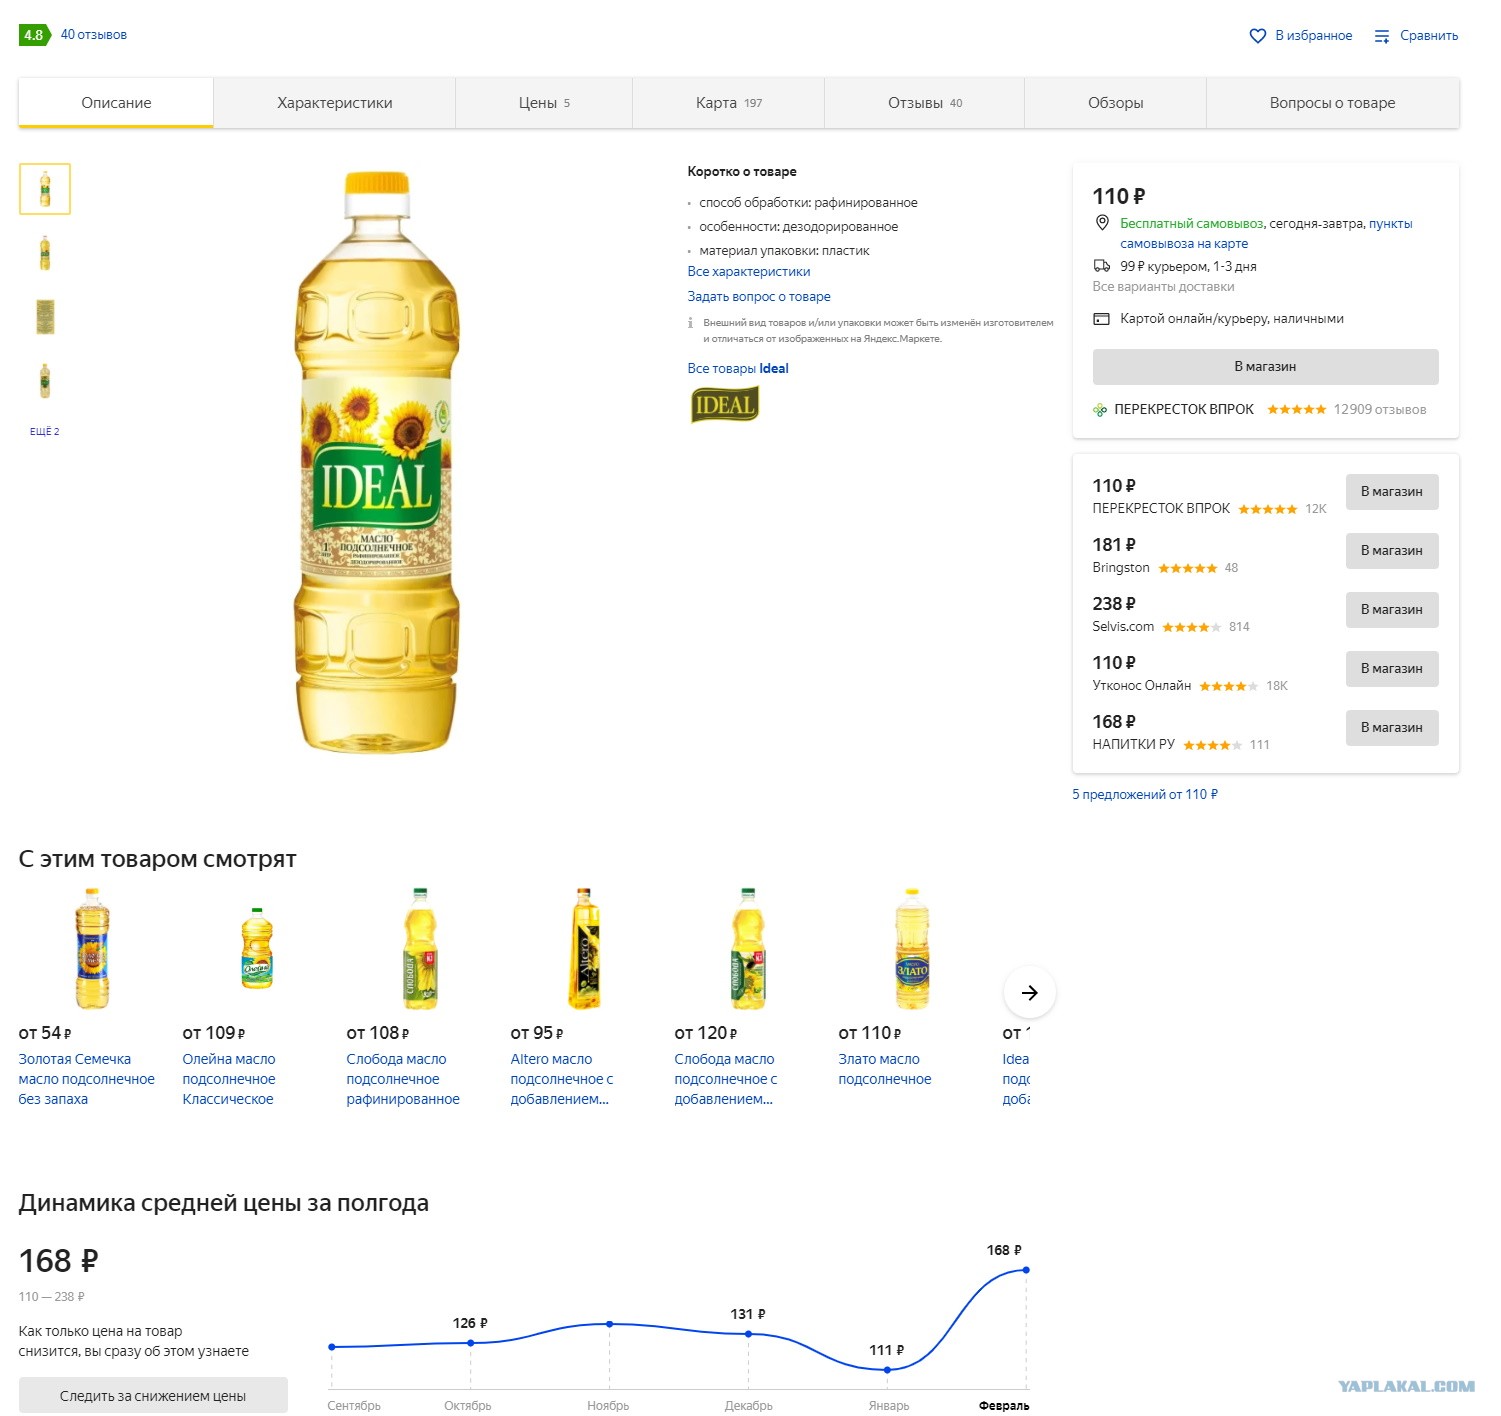Open the НАПИТКИ РУ shop name link
1501x1416 pixels.
1134,745
